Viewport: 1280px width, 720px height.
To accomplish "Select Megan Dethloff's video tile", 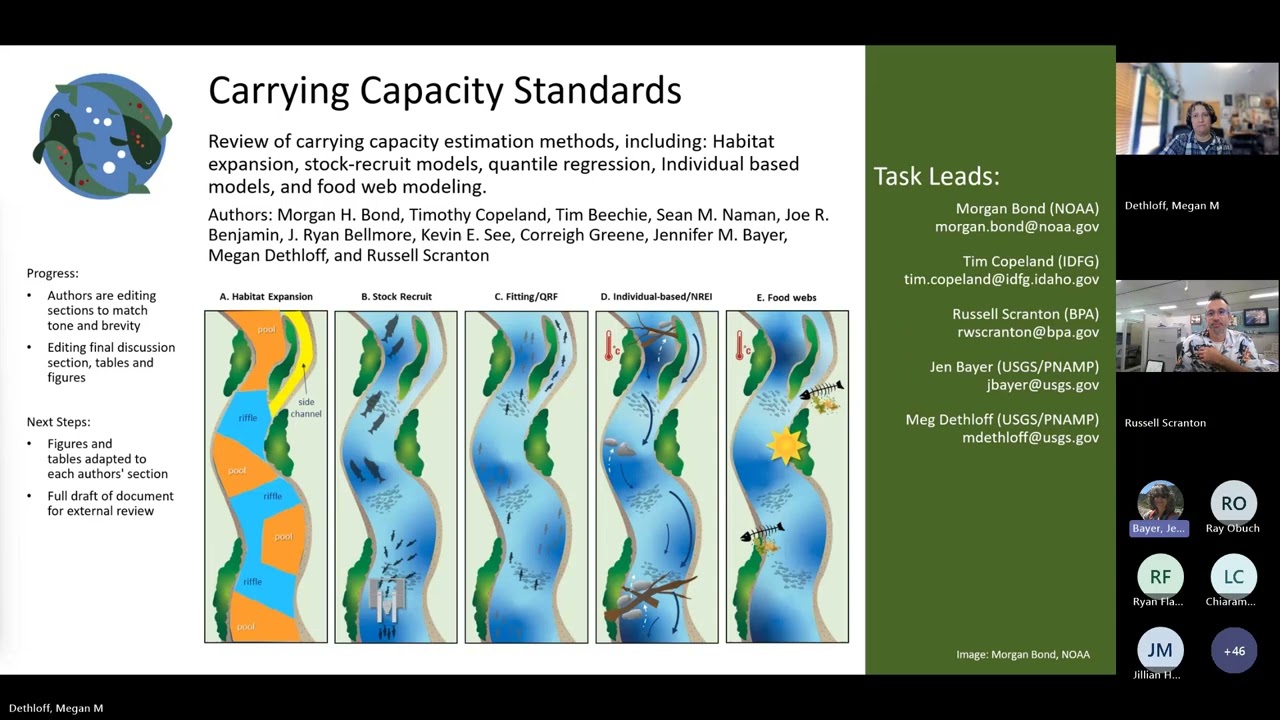I will [x=1197, y=109].
